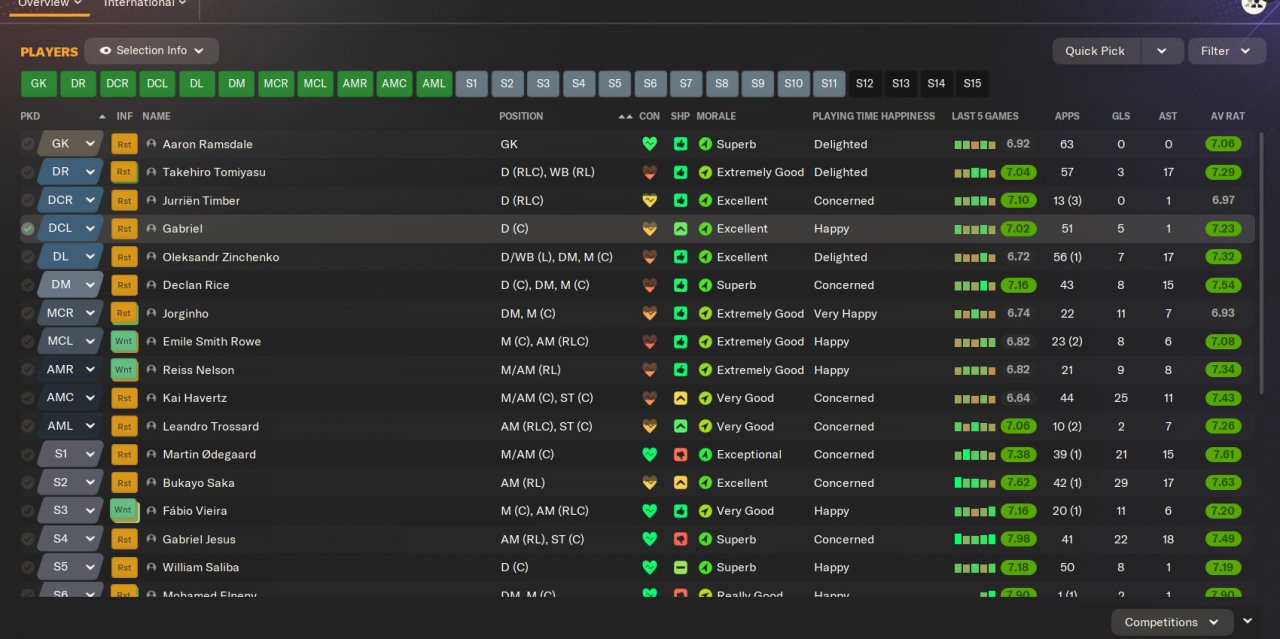Viewport: 1280px width, 639px height.
Task: Click Fábio Vieira's green heart condition icon
Action: (x=650, y=510)
